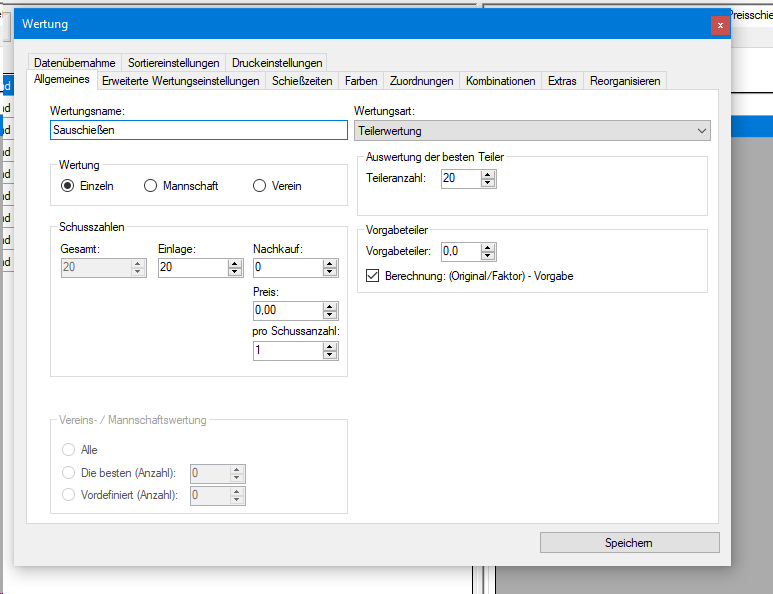Viewport: 773px width, 594px height.
Task: Open the Wertungsart dropdown
Action: [x=532, y=131]
